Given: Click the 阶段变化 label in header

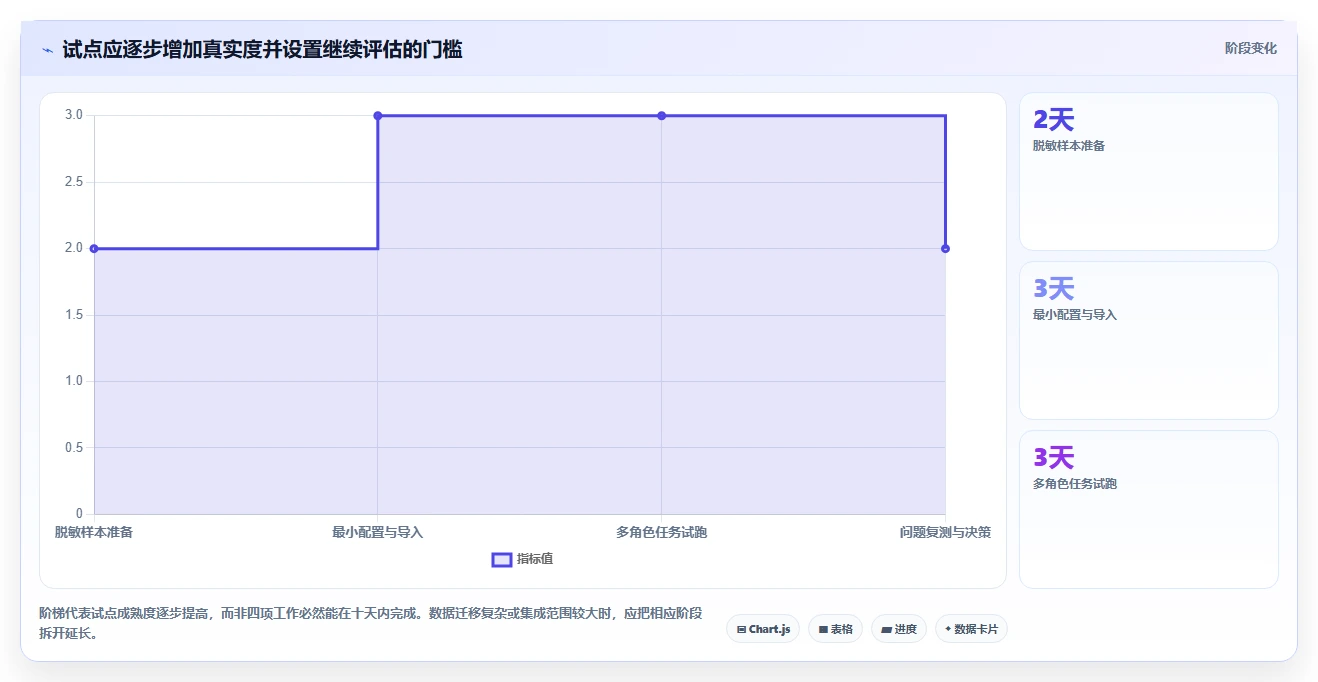Looking at the screenshot, I should pyautogui.click(x=1251, y=48).
